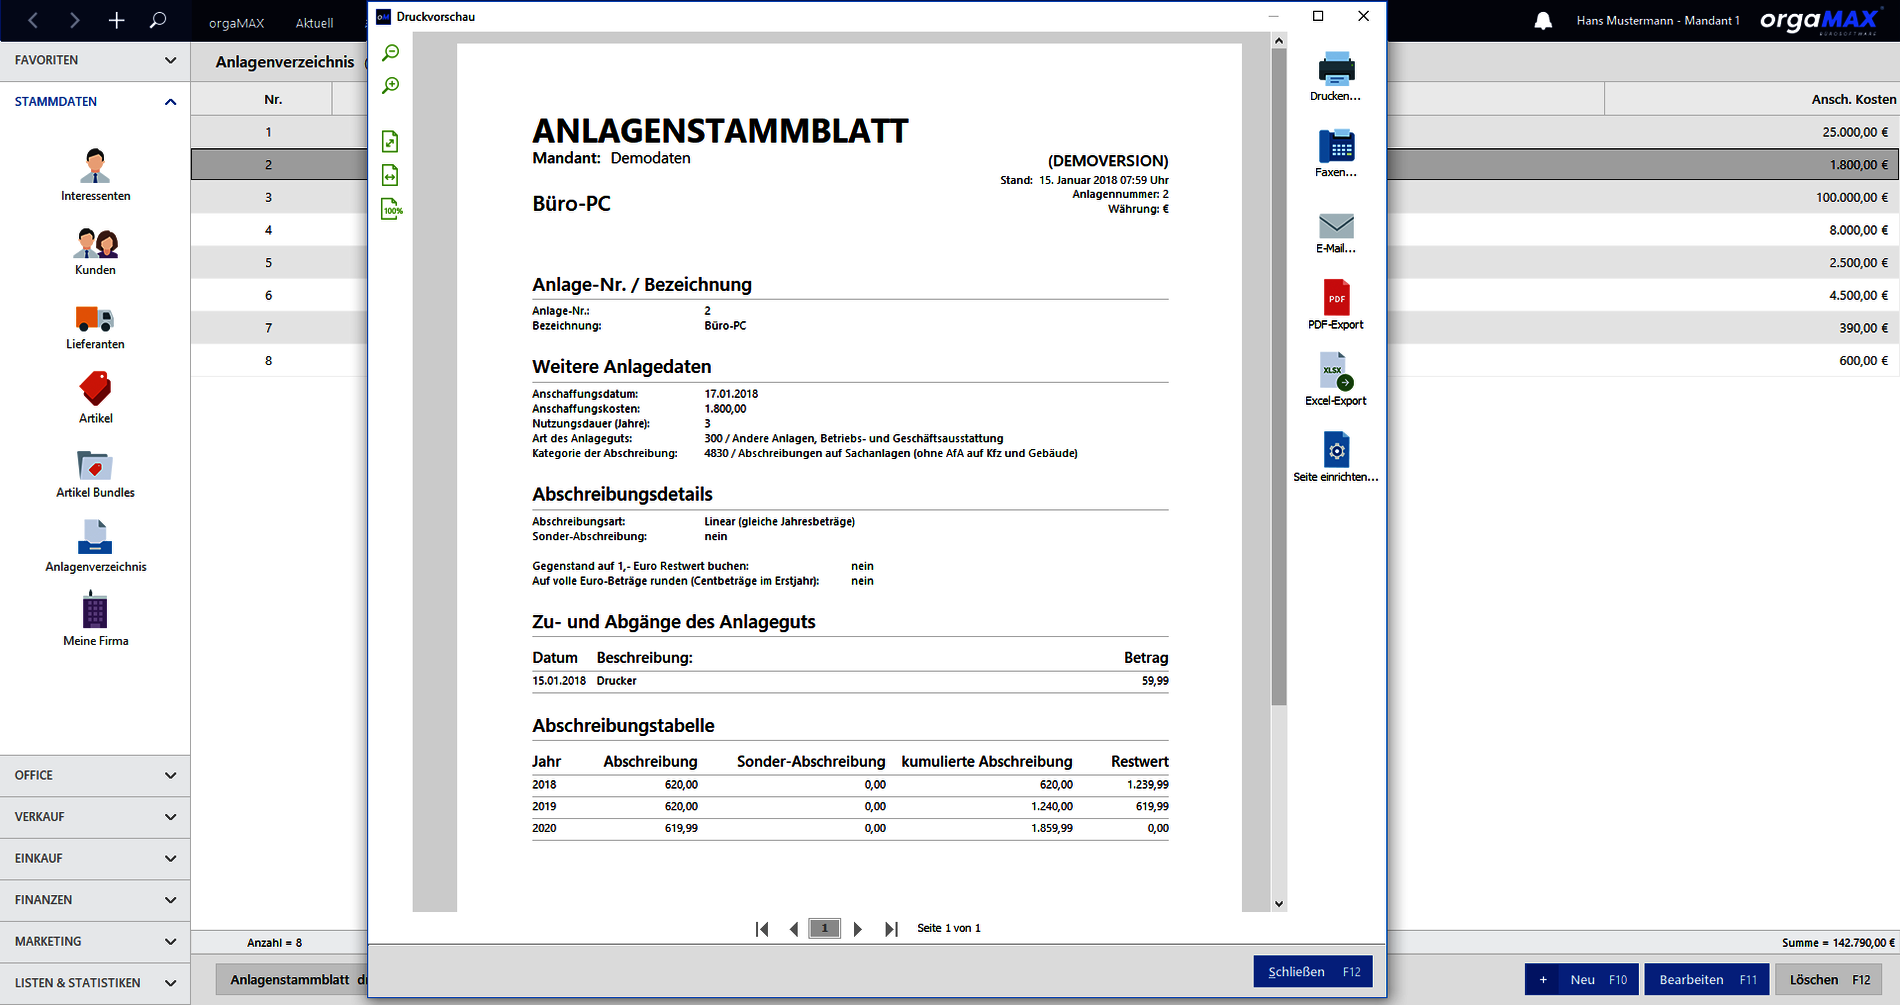Image resolution: width=1900 pixels, height=1005 pixels.
Task: Open Artikel in the sidebar
Action: coord(95,397)
